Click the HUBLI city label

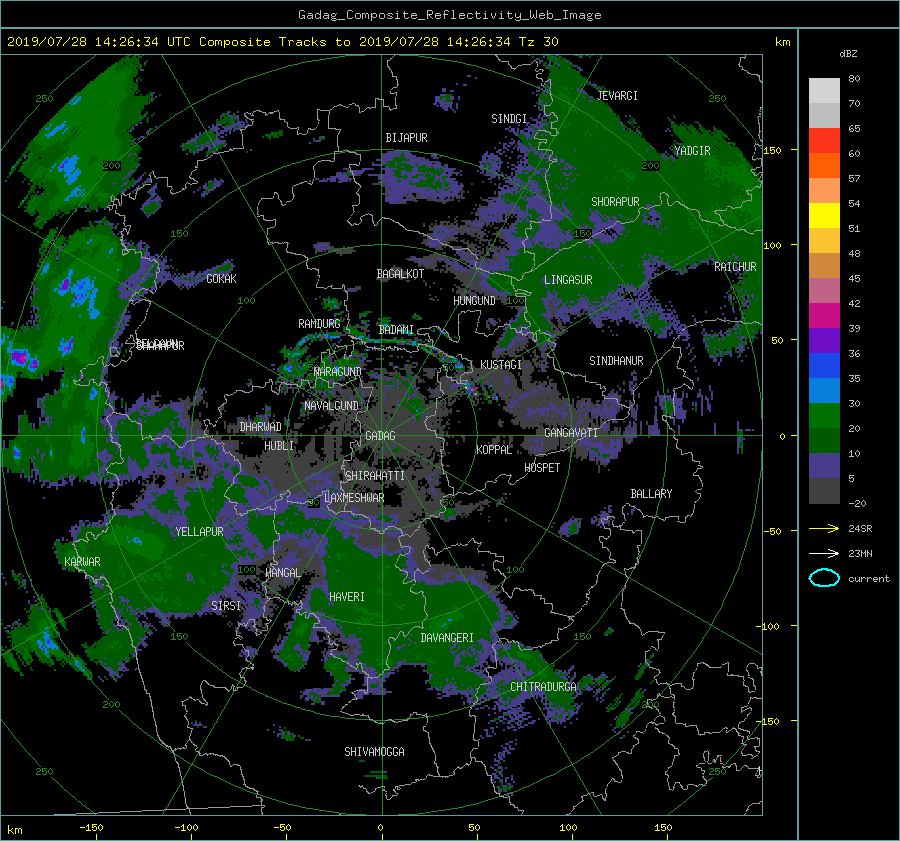(279, 445)
